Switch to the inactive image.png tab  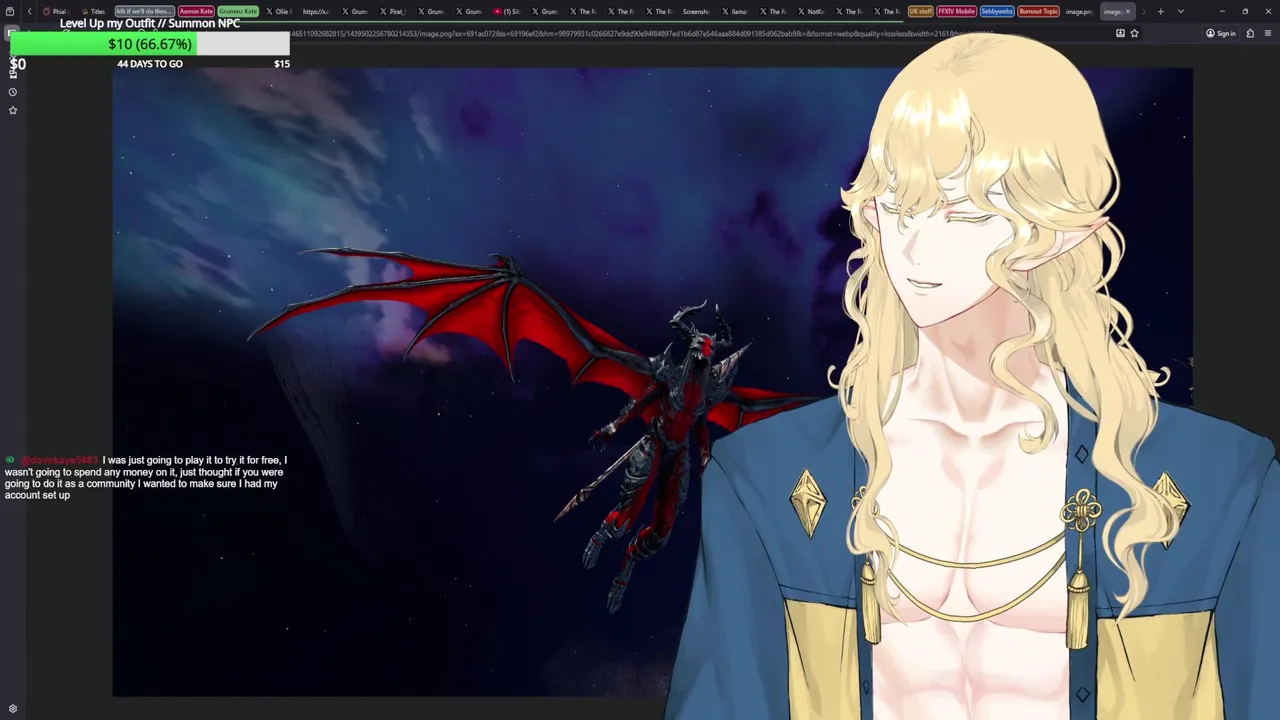tap(1079, 11)
